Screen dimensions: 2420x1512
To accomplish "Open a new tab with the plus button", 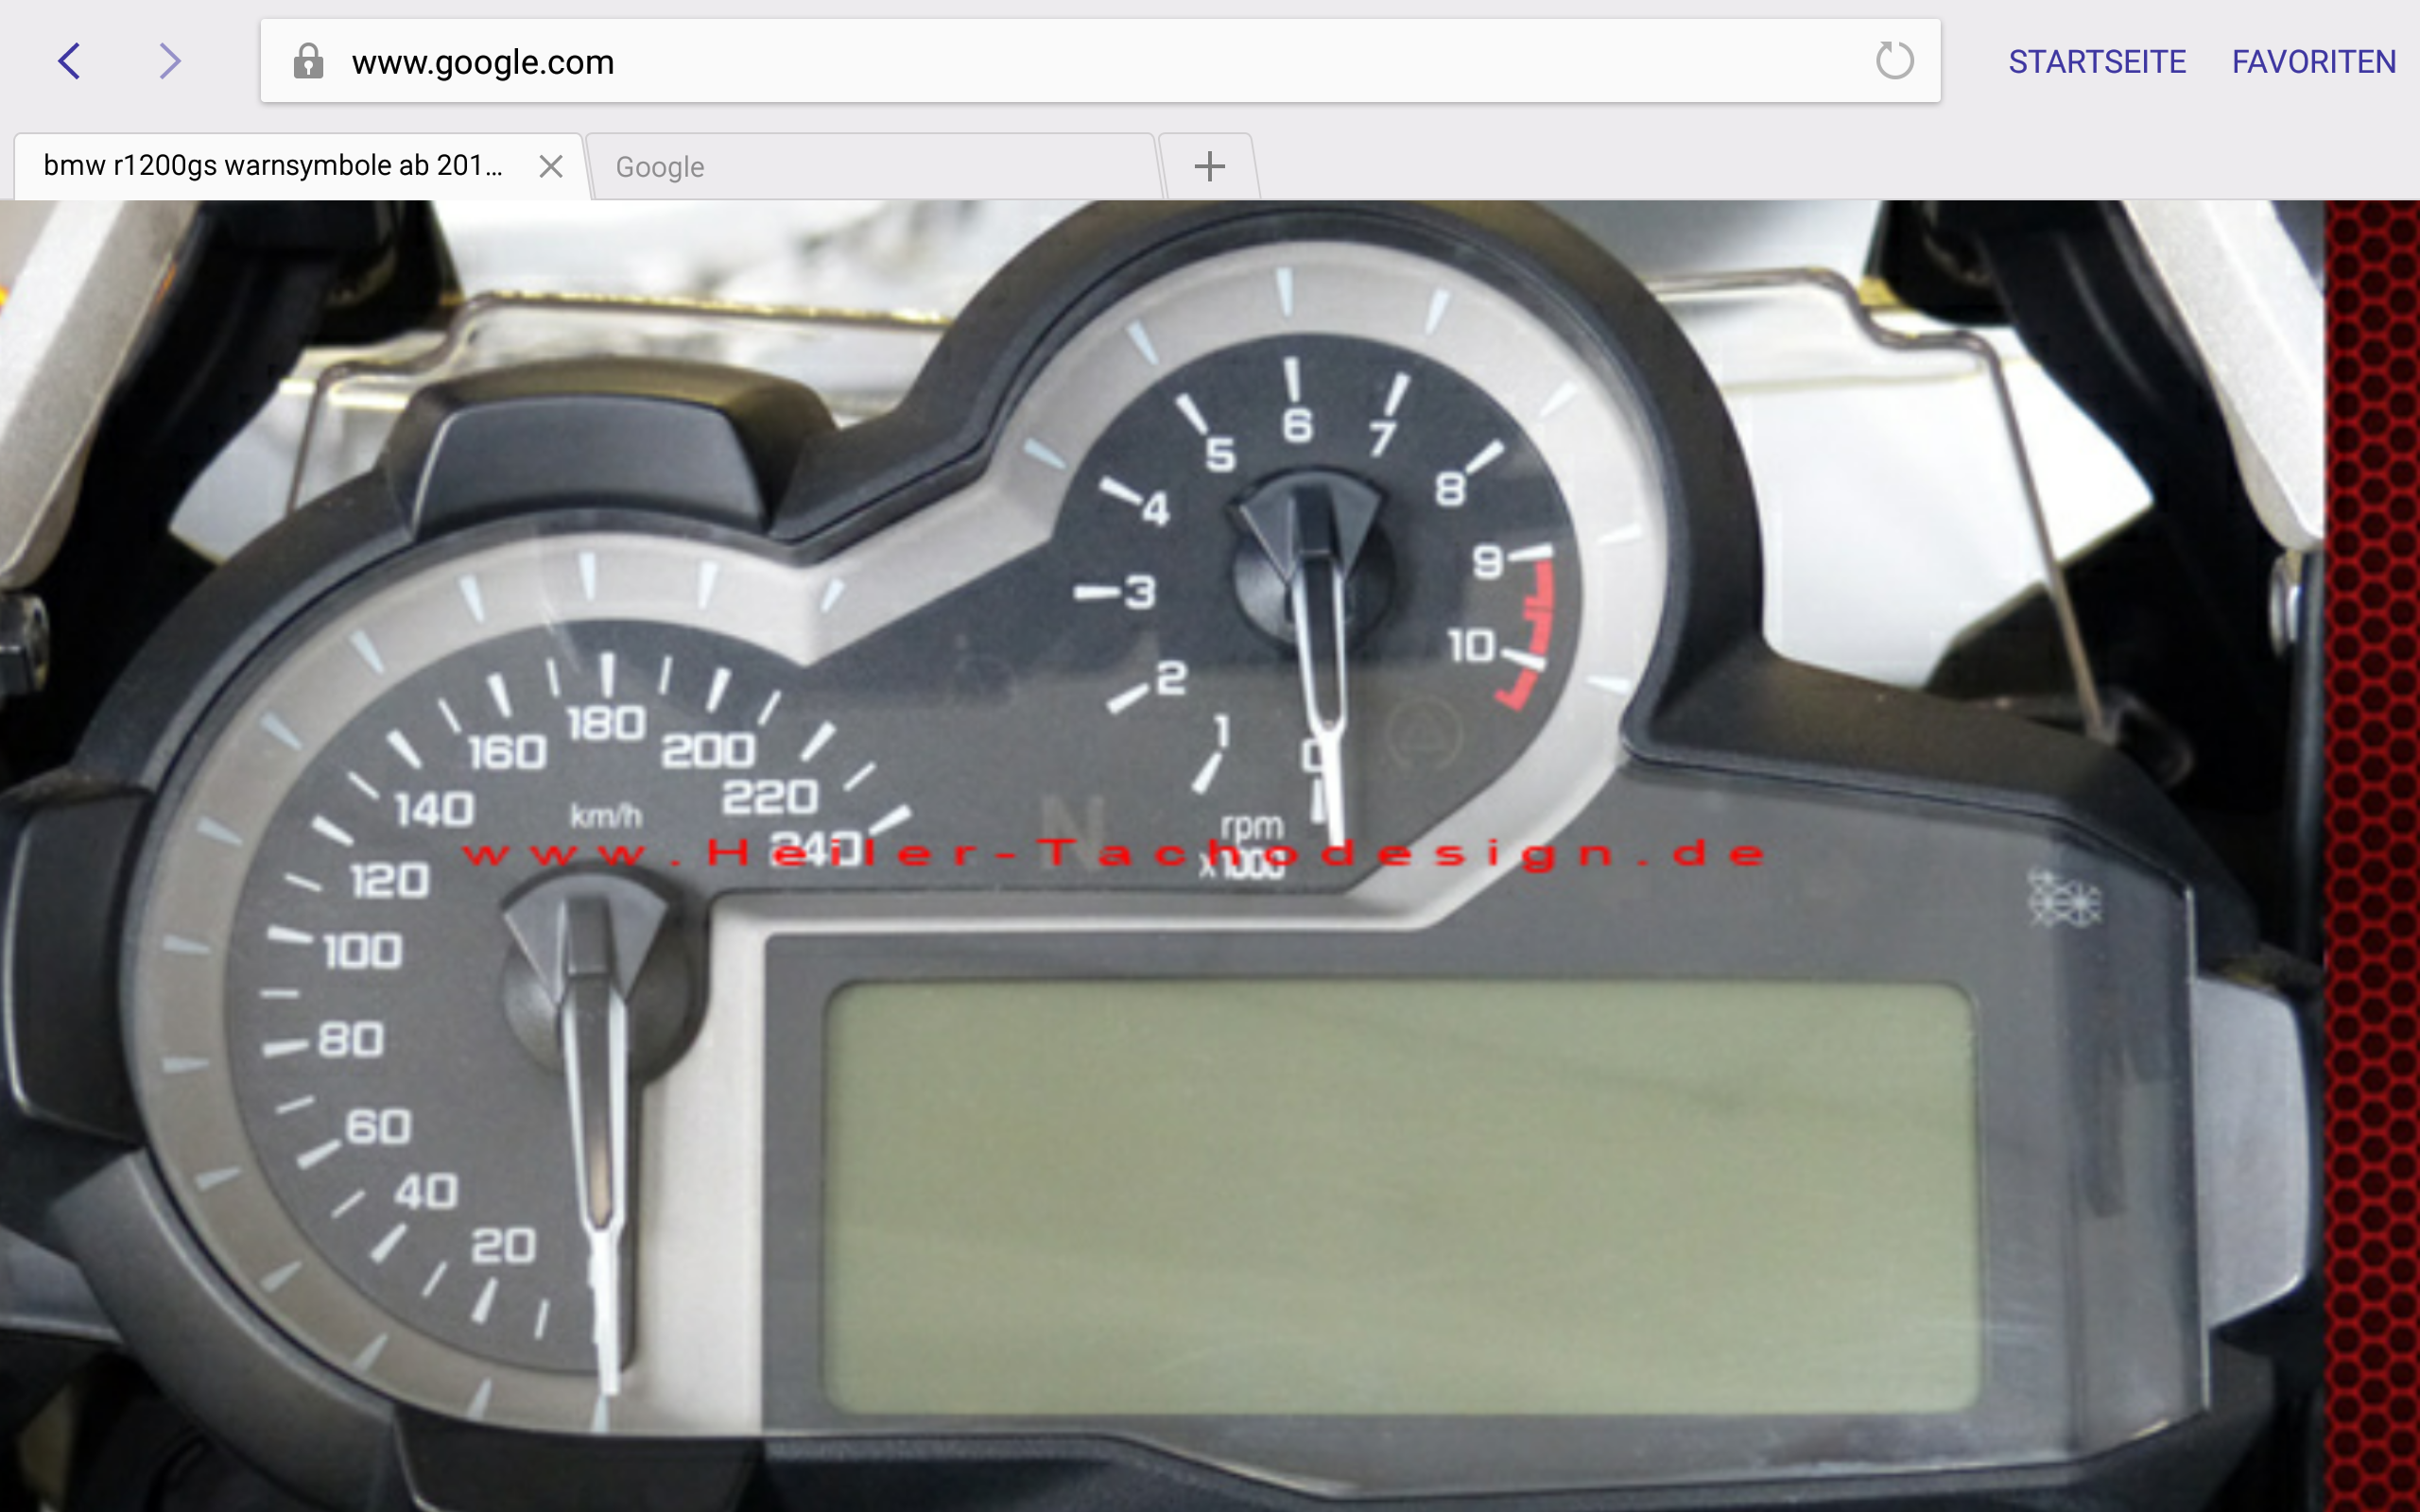I will [x=1209, y=166].
